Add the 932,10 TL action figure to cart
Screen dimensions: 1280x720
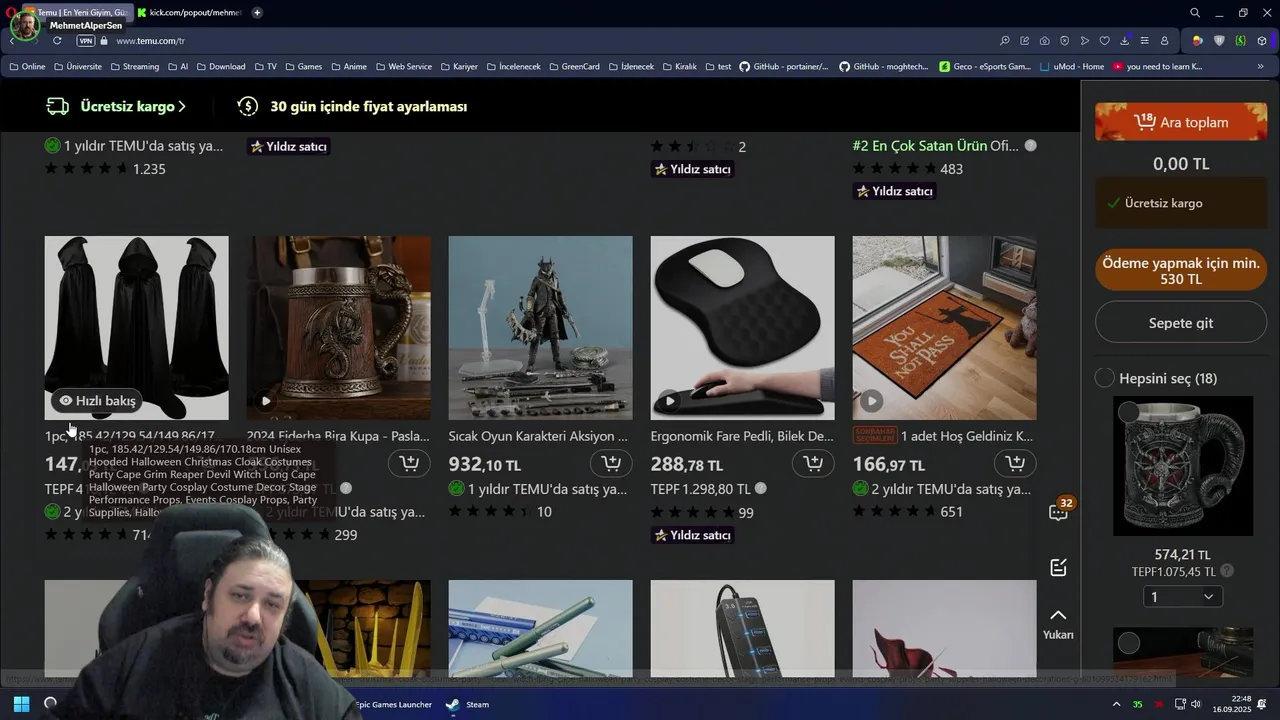pos(611,463)
